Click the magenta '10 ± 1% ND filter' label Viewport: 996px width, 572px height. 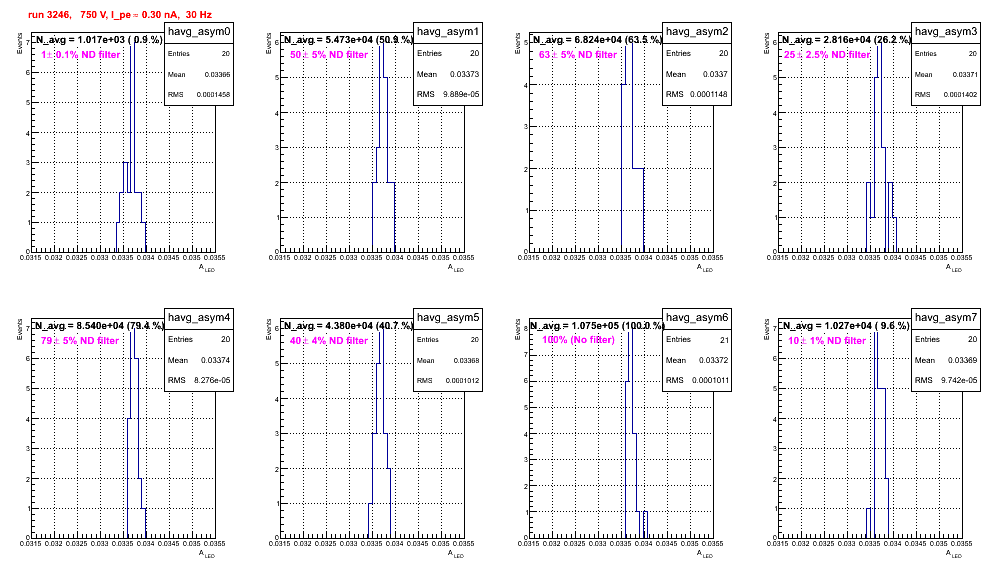[x=827, y=341]
